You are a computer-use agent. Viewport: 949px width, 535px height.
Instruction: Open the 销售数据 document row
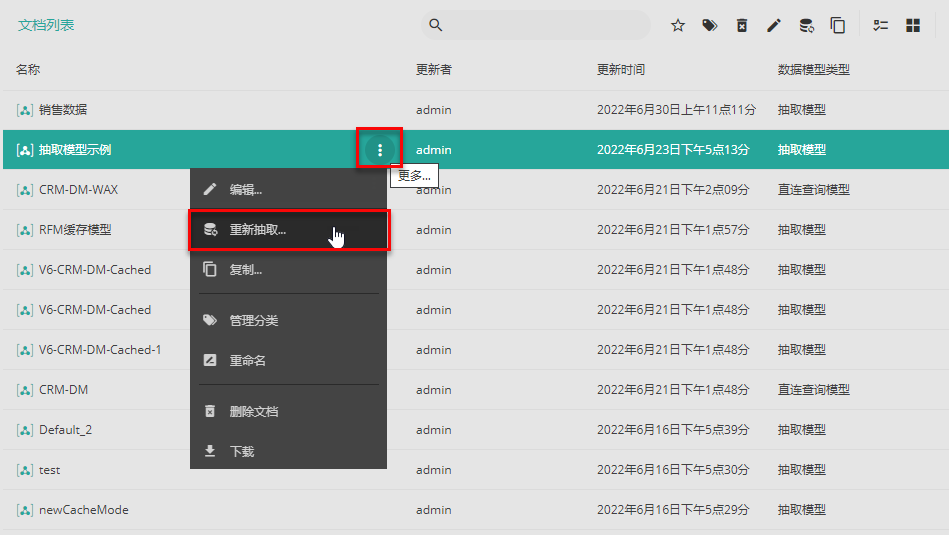coord(63,110)
